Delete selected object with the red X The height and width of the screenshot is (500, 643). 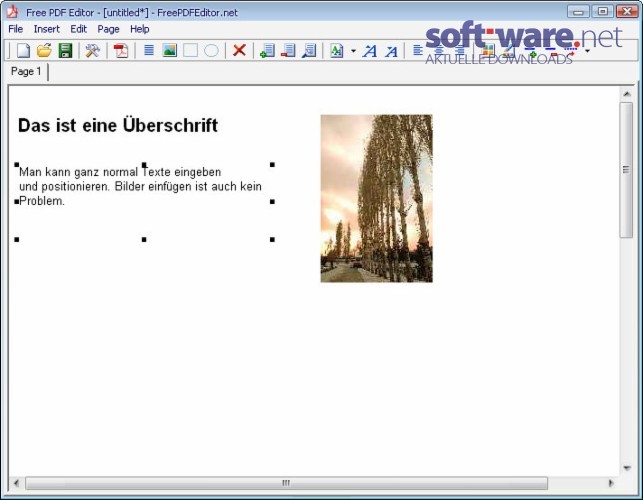tap(239, 51)
